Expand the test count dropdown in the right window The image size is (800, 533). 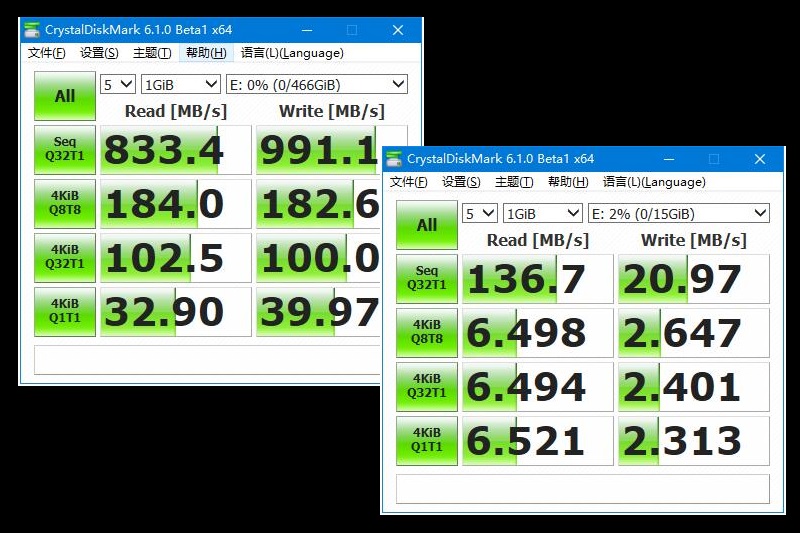click(x=480, y=214)
